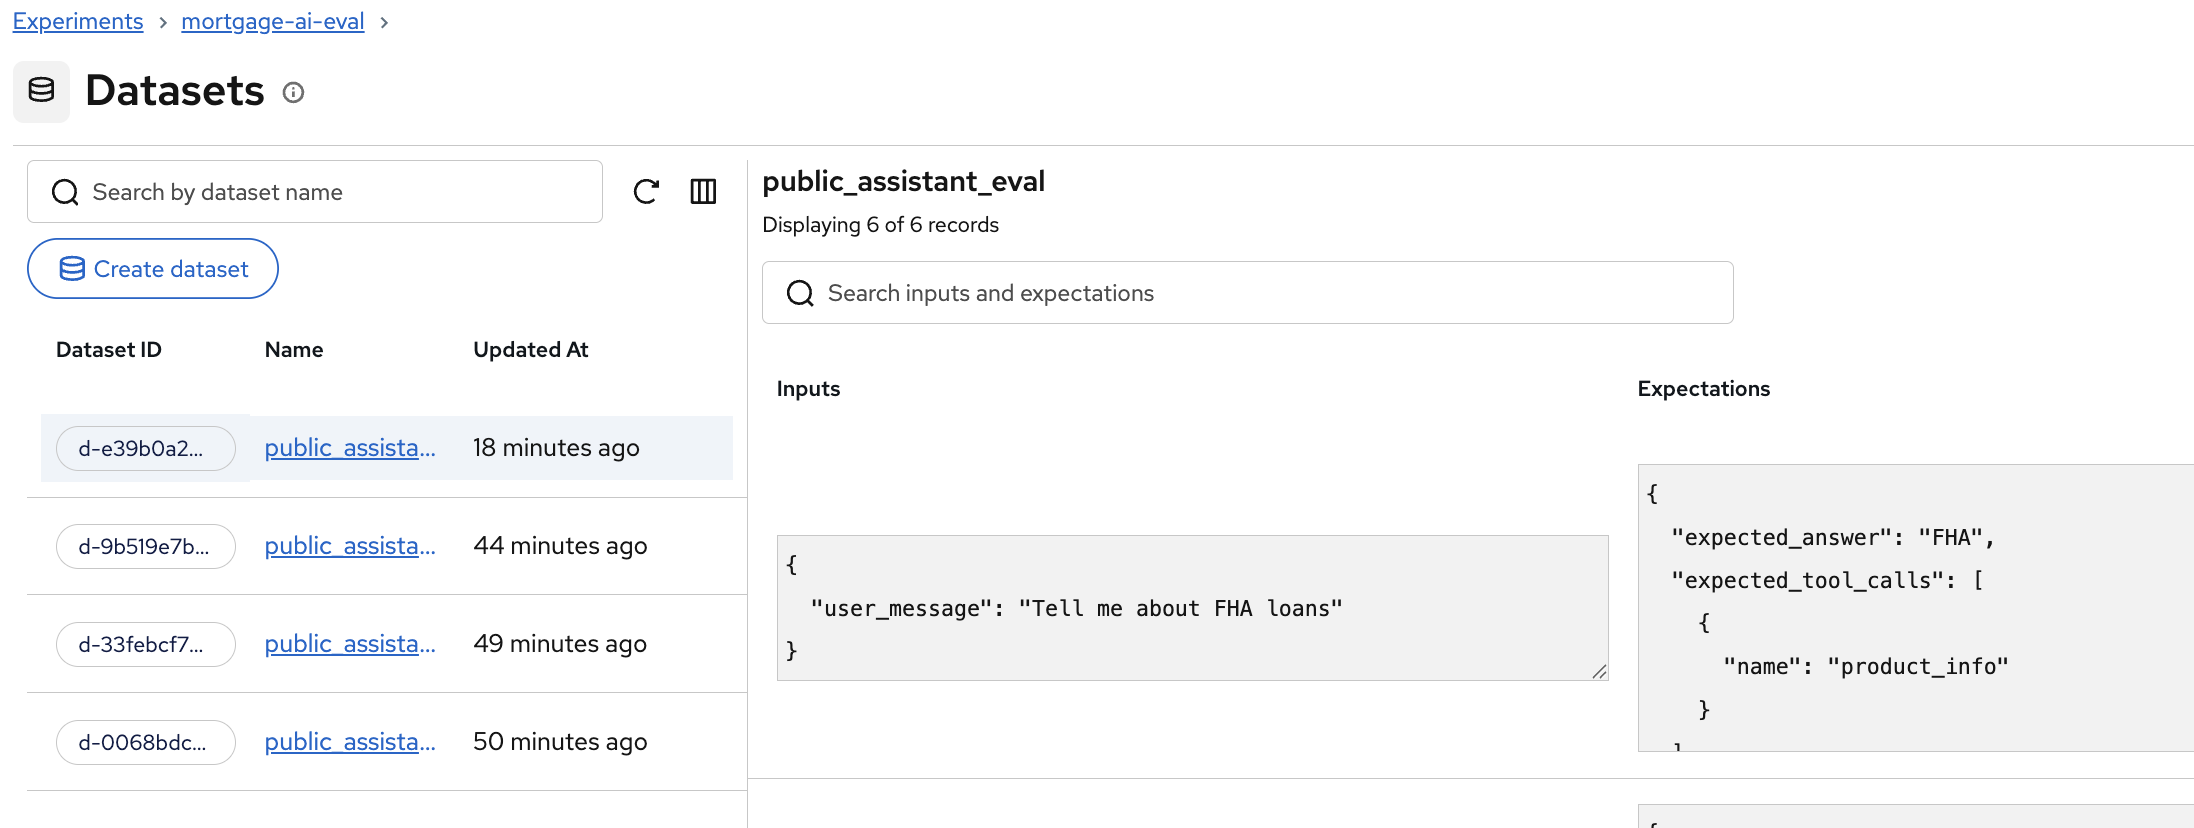The height and width of the screenshot is (828, 2194).
Task: Select dataset ID tag d-e39b0a2
Action: coord(145,449)
